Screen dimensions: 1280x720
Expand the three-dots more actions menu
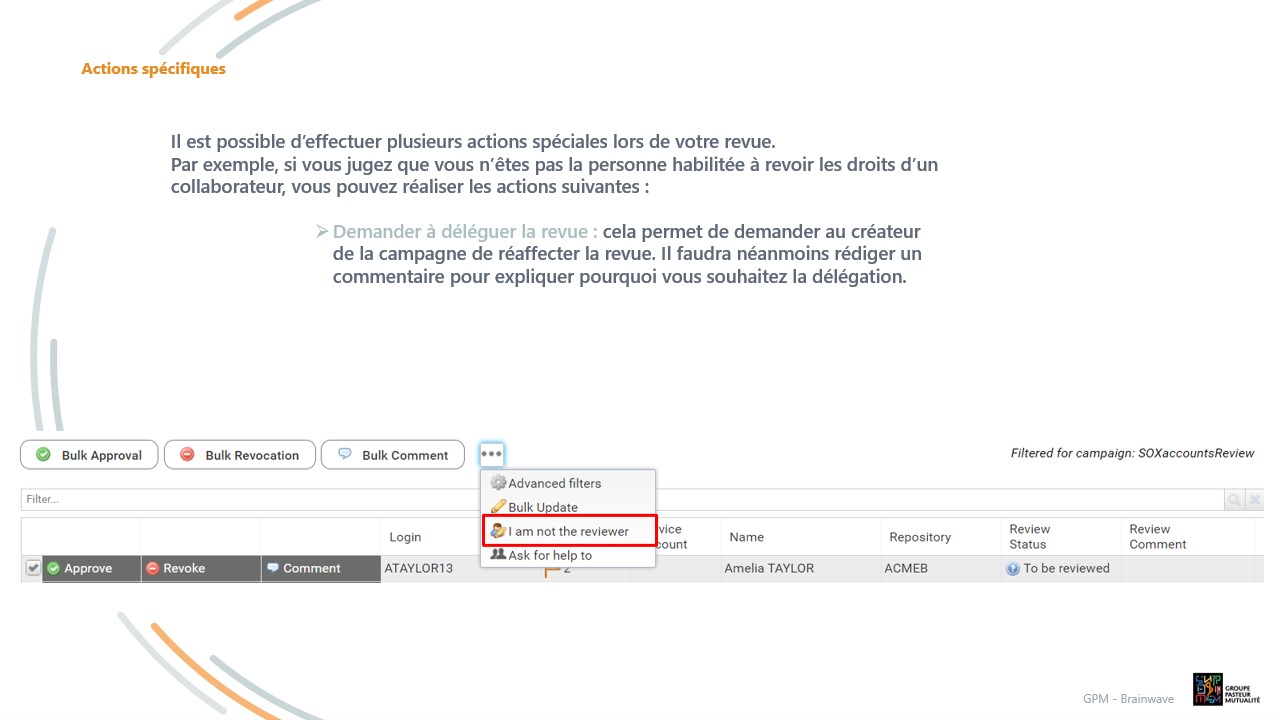pyautogui.click(x=491, y=454)
